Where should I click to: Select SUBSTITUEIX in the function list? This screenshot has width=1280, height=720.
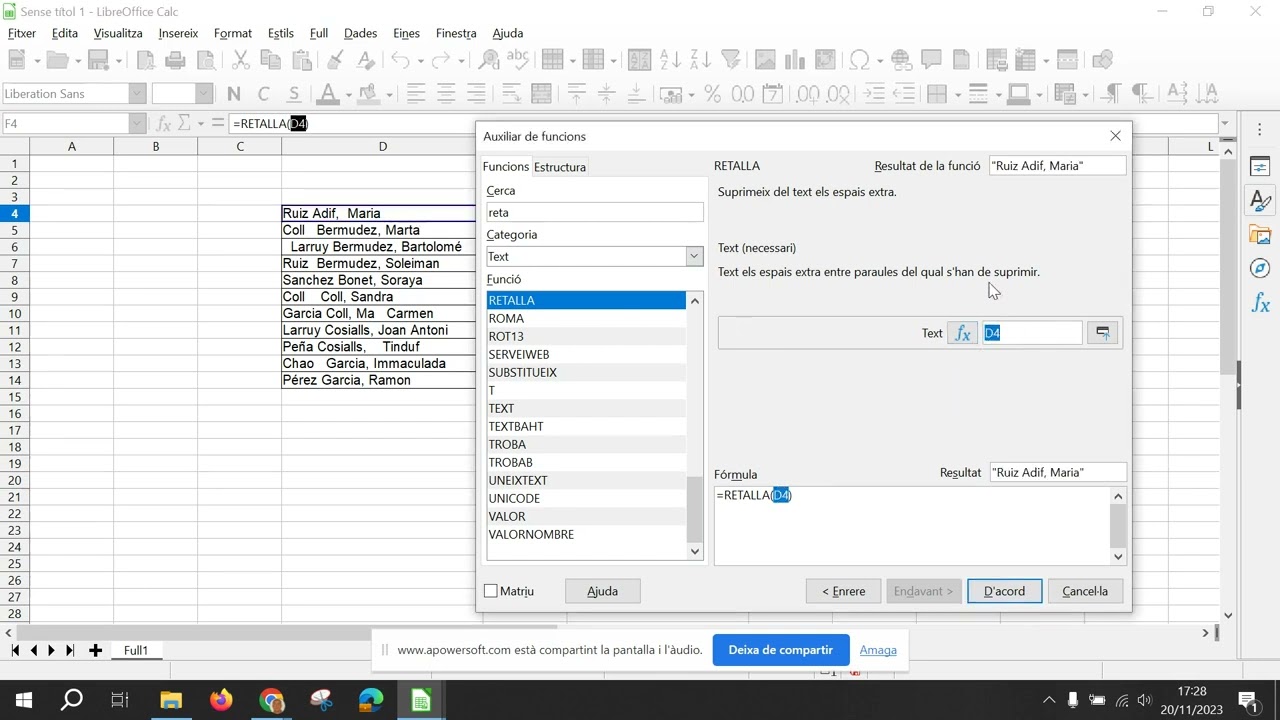(586, 372)
